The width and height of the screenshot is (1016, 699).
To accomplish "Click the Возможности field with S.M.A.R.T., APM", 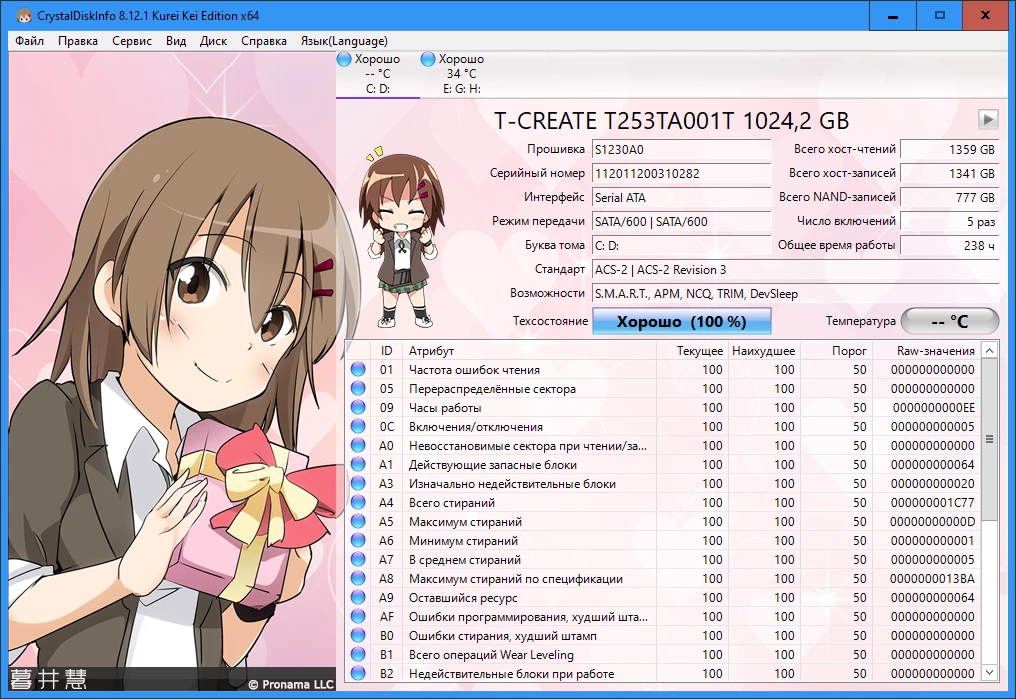I will click(796, 293).
